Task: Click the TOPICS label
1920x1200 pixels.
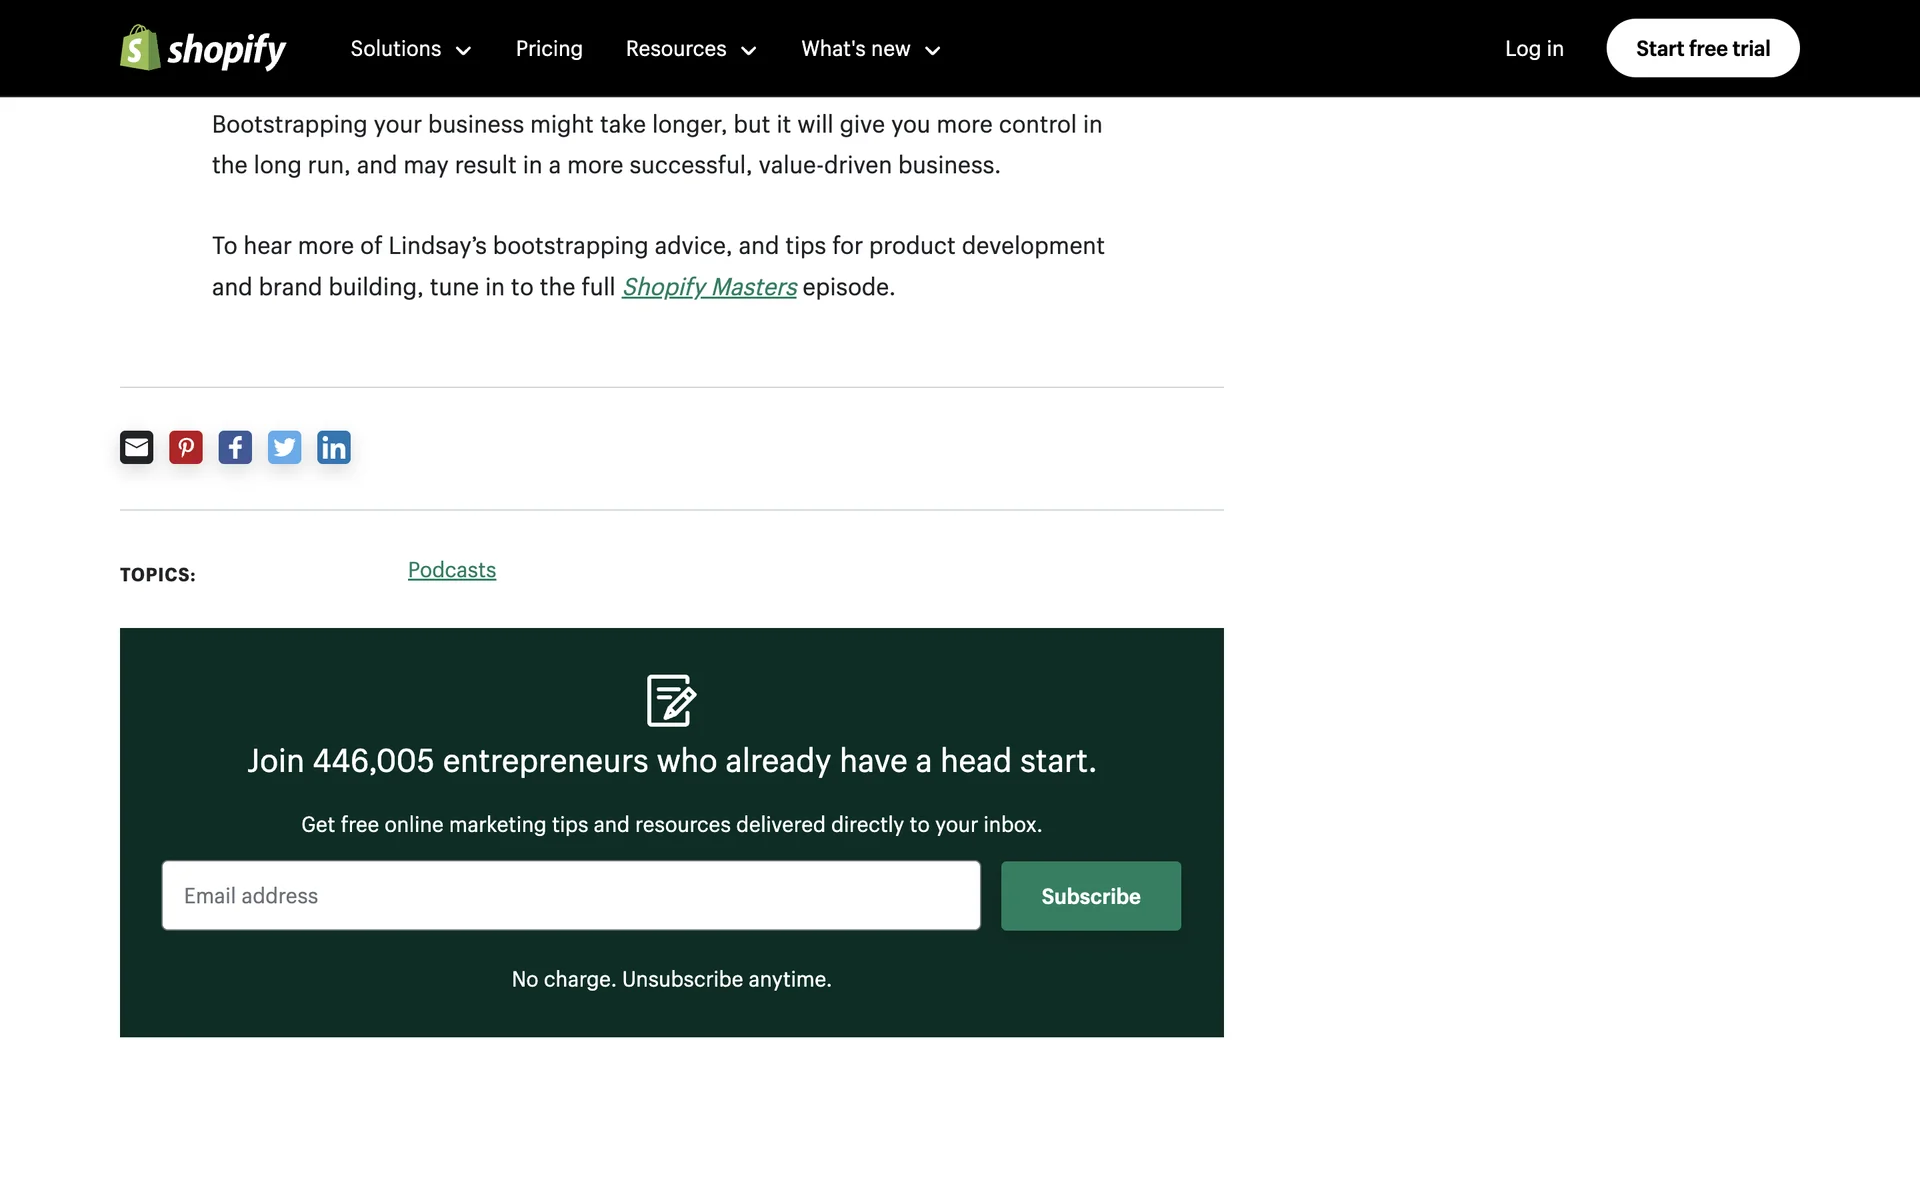Action: point(158,575)
